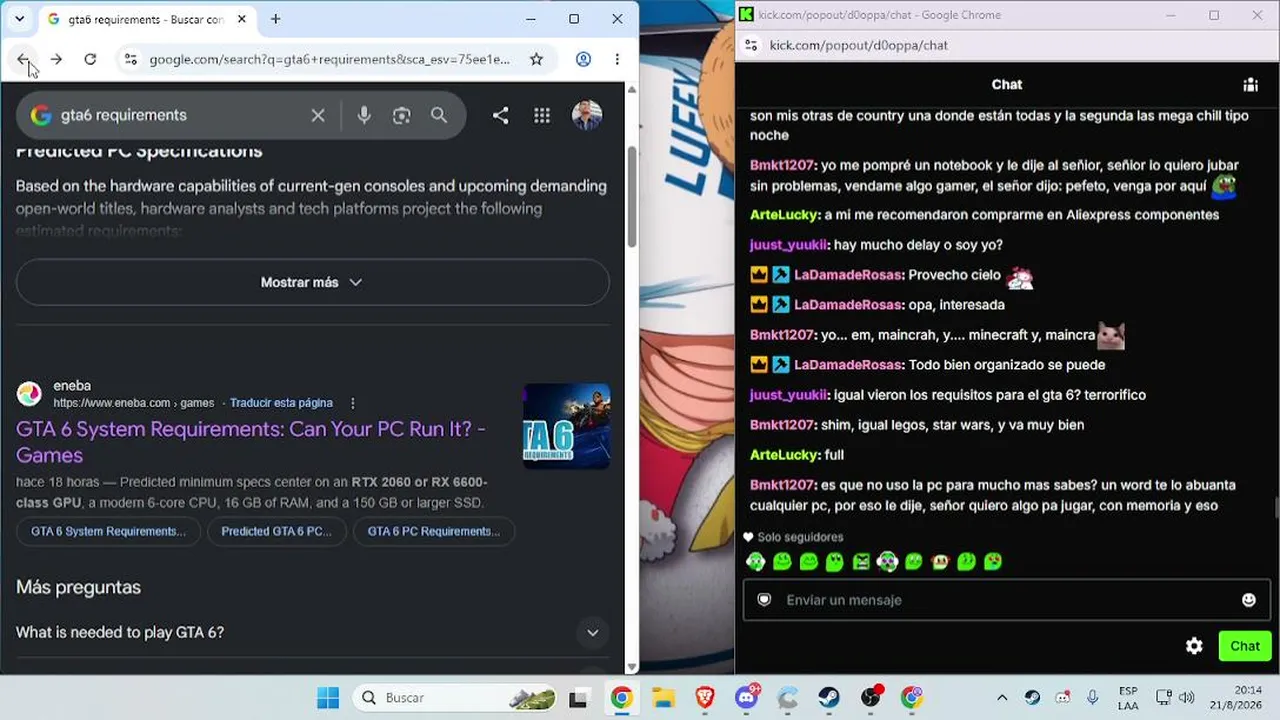Screen dimensions: 1280x720
Task: Open File Explorer from the taskbar
Action: pos(663,698)
